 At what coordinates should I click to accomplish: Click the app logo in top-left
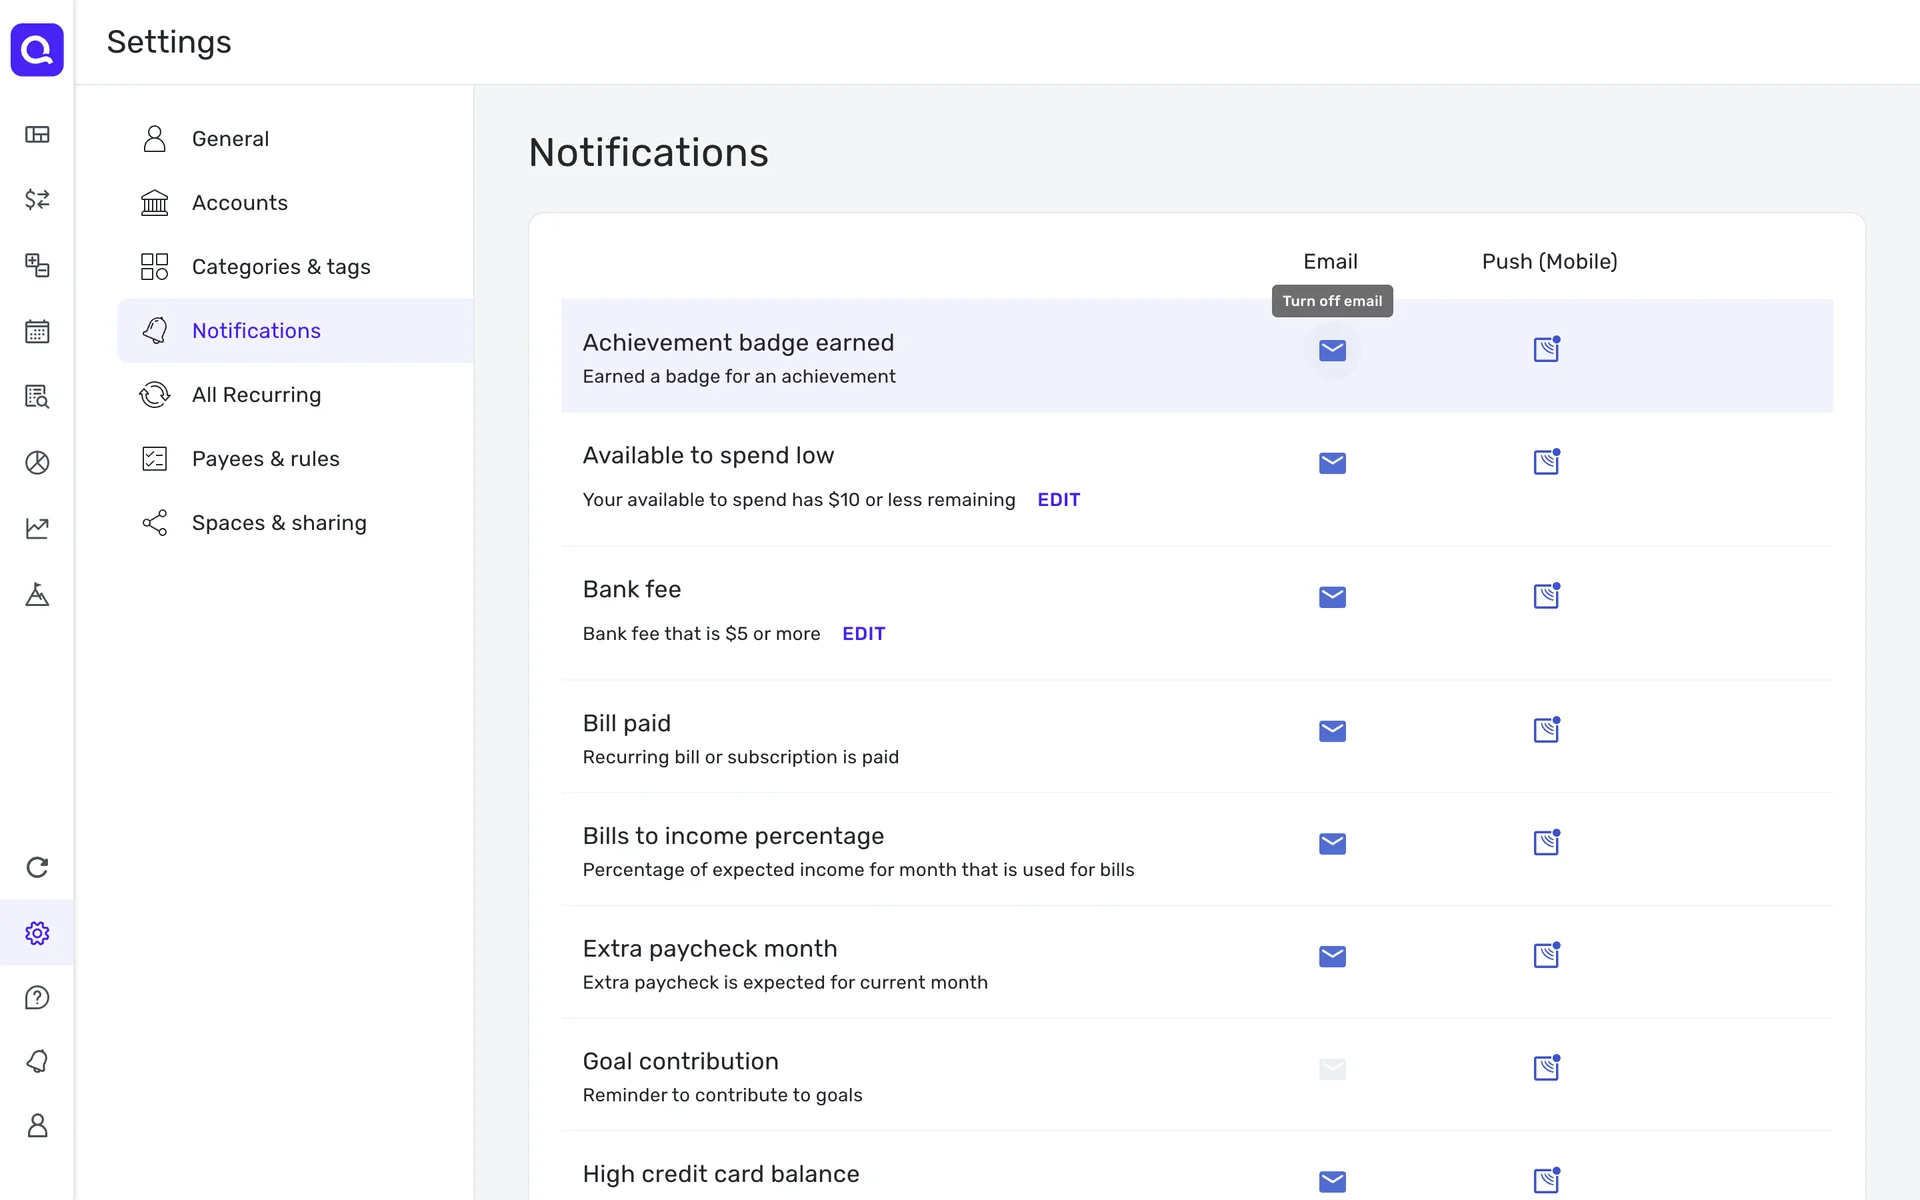[x=37, y=49]
